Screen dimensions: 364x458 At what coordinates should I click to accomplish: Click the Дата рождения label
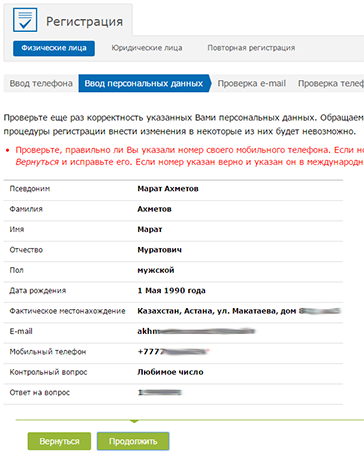pos(38,291)
